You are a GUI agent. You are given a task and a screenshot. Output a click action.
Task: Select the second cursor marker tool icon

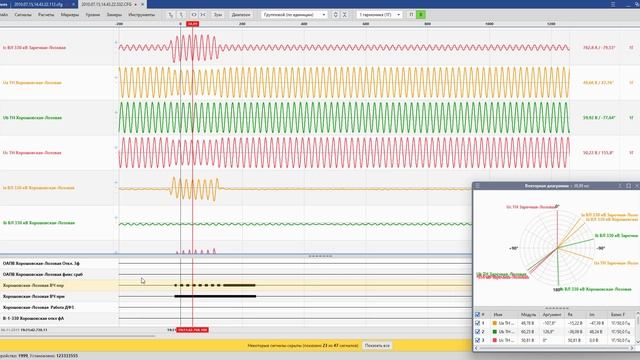click(181, 15)
